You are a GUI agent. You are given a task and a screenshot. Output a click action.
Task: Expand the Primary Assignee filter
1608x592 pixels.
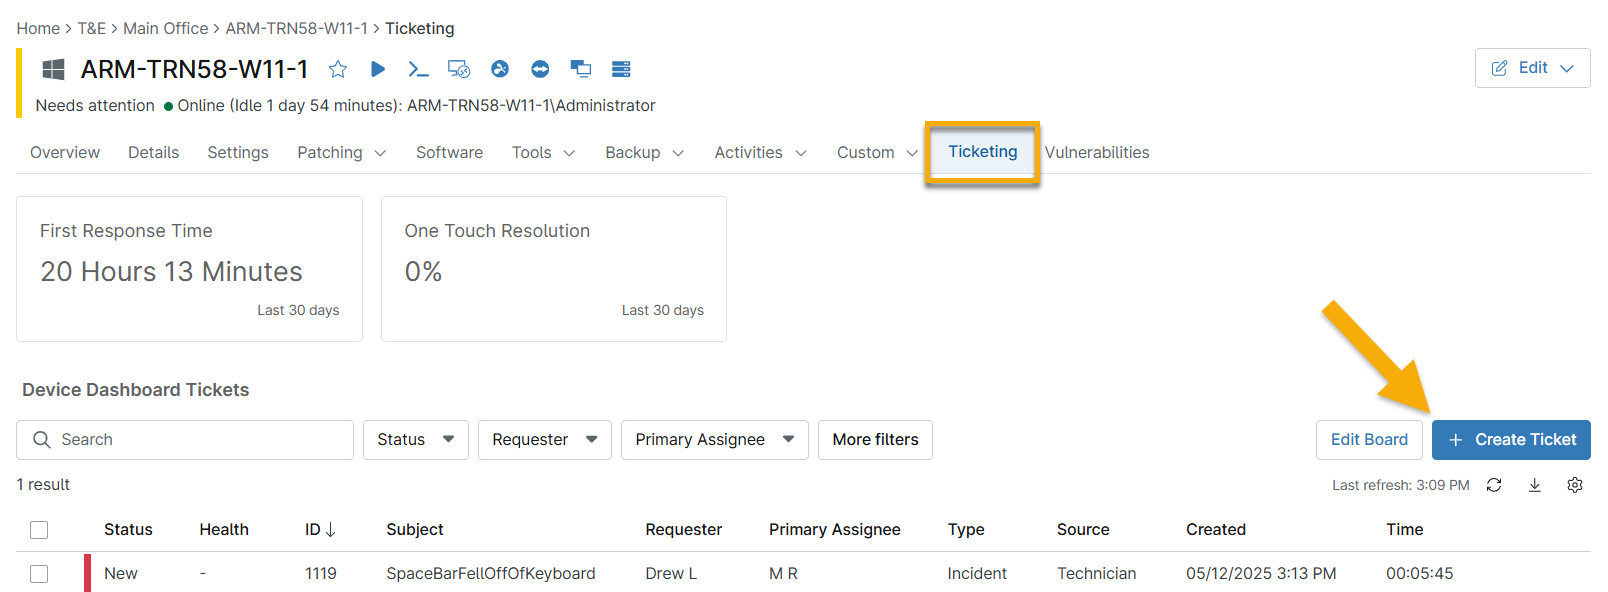point(714,440)
